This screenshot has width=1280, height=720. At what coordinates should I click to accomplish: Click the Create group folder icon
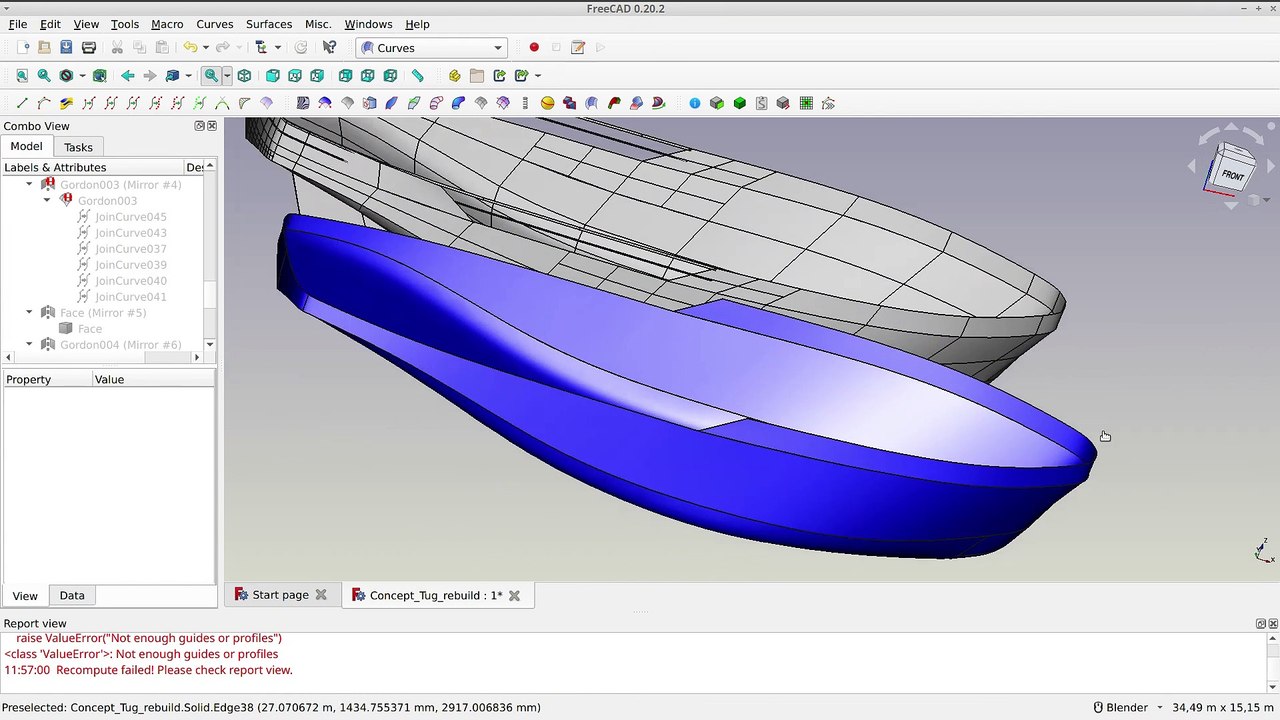(477, 75)
